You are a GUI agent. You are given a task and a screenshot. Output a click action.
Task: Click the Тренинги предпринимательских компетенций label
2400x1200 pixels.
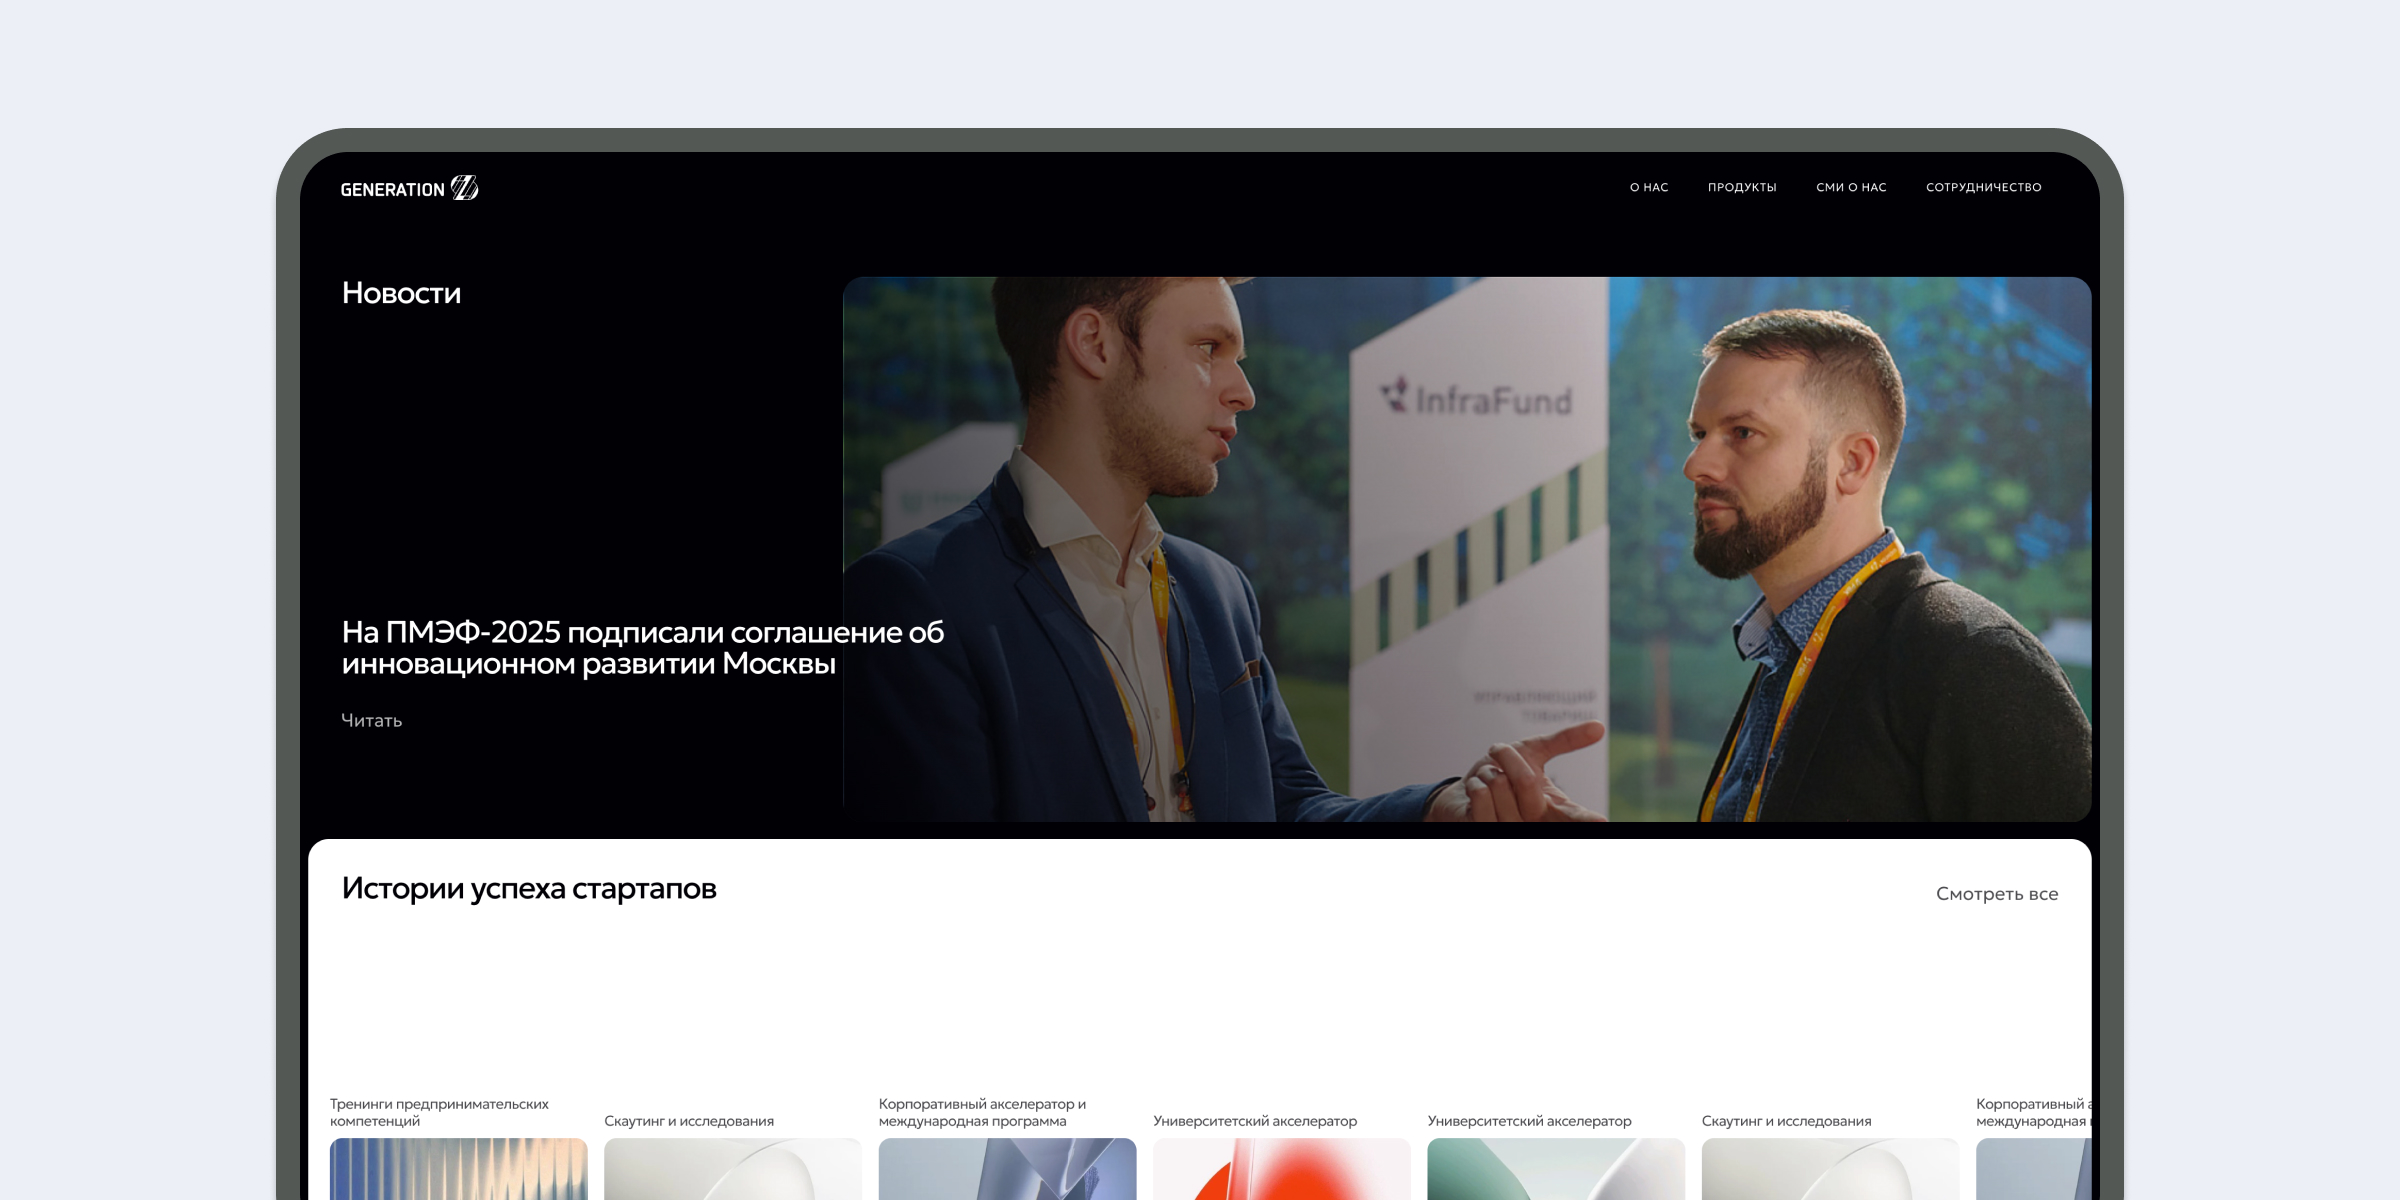pyautogui.click(x=439, y=1112)
